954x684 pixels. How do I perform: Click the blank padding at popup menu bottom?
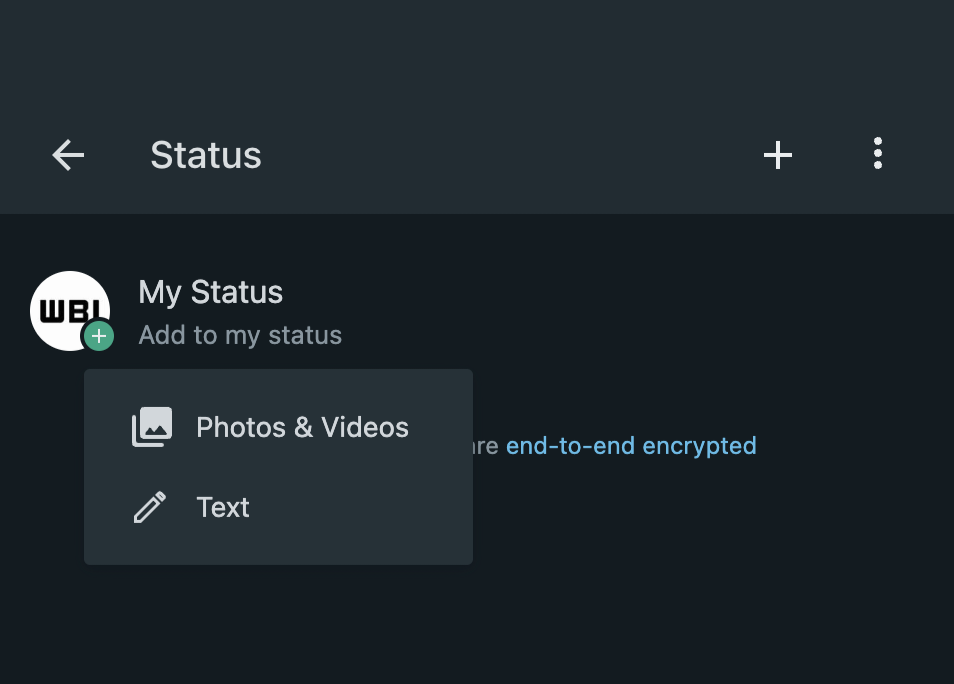click(278, 551)
